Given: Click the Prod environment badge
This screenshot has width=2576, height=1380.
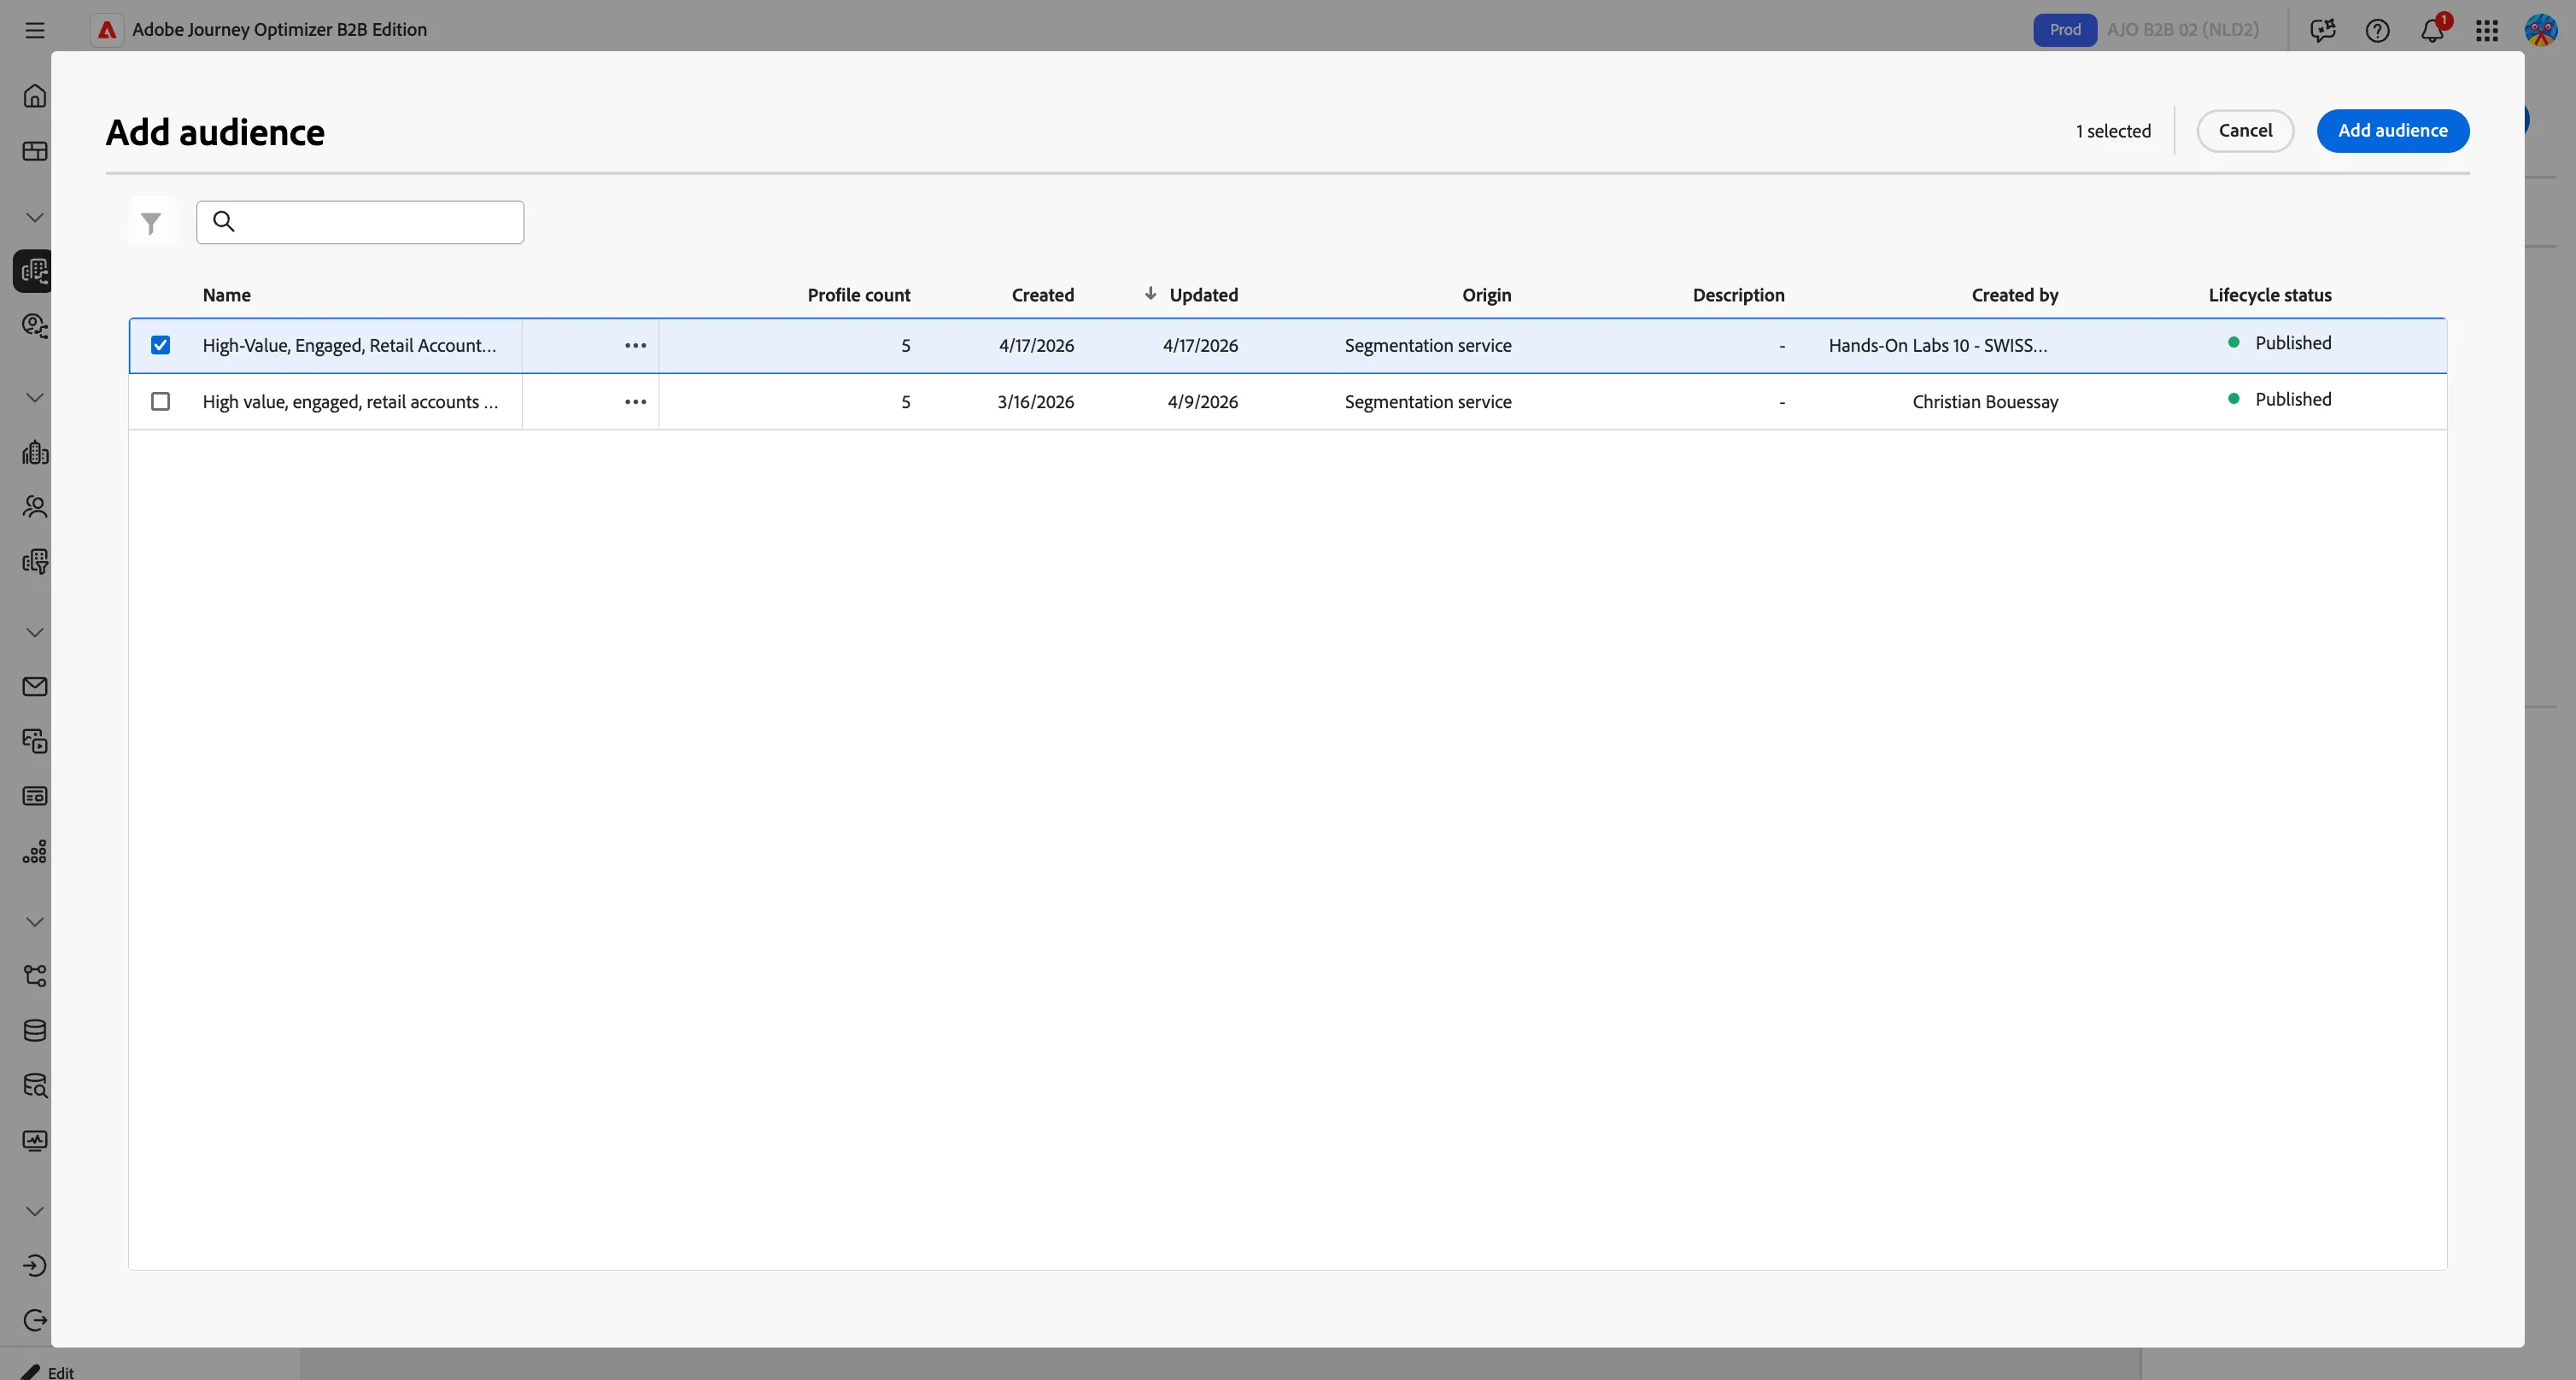Looking at the screenshot, I should (x=2064, y=30).
